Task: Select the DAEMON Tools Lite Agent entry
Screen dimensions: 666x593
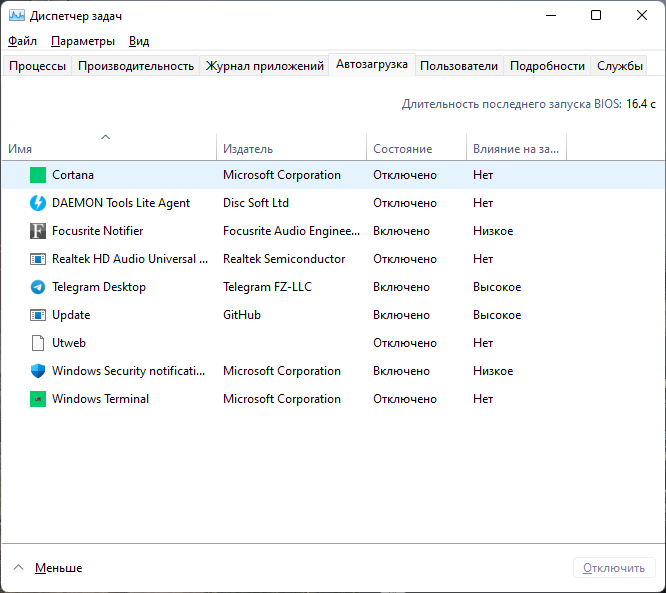Action: (x=121, y=203)
